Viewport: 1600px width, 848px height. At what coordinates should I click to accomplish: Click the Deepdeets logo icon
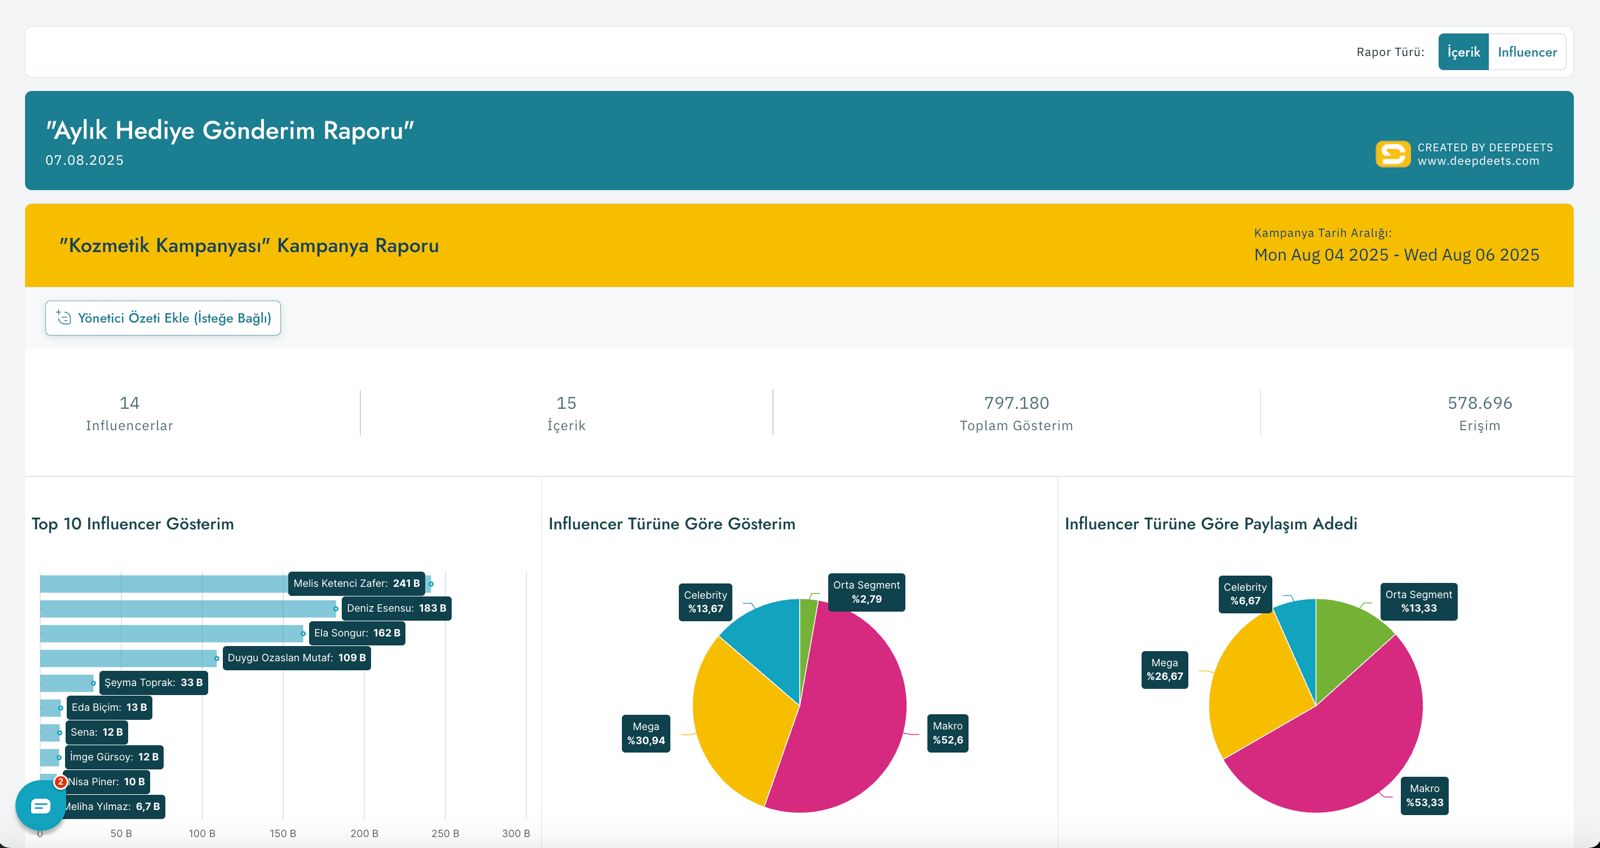(1392, 154)
